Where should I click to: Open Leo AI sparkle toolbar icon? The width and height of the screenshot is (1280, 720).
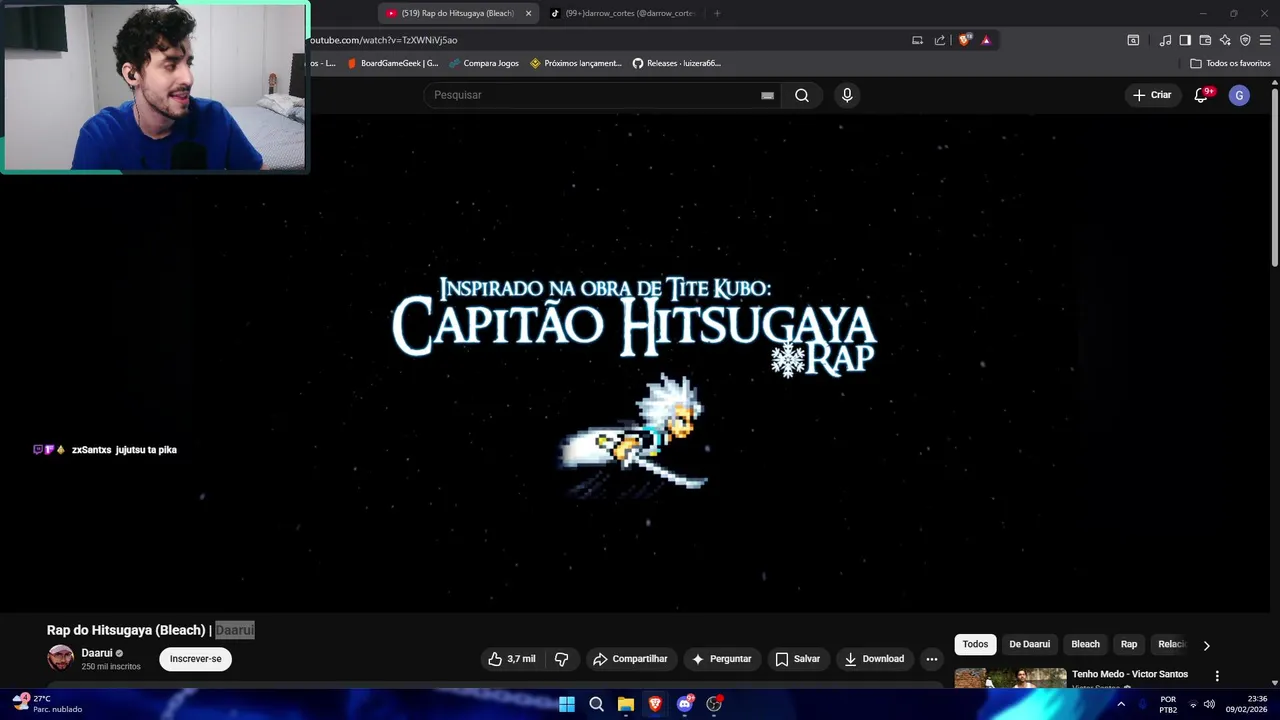pos(1225,40)
